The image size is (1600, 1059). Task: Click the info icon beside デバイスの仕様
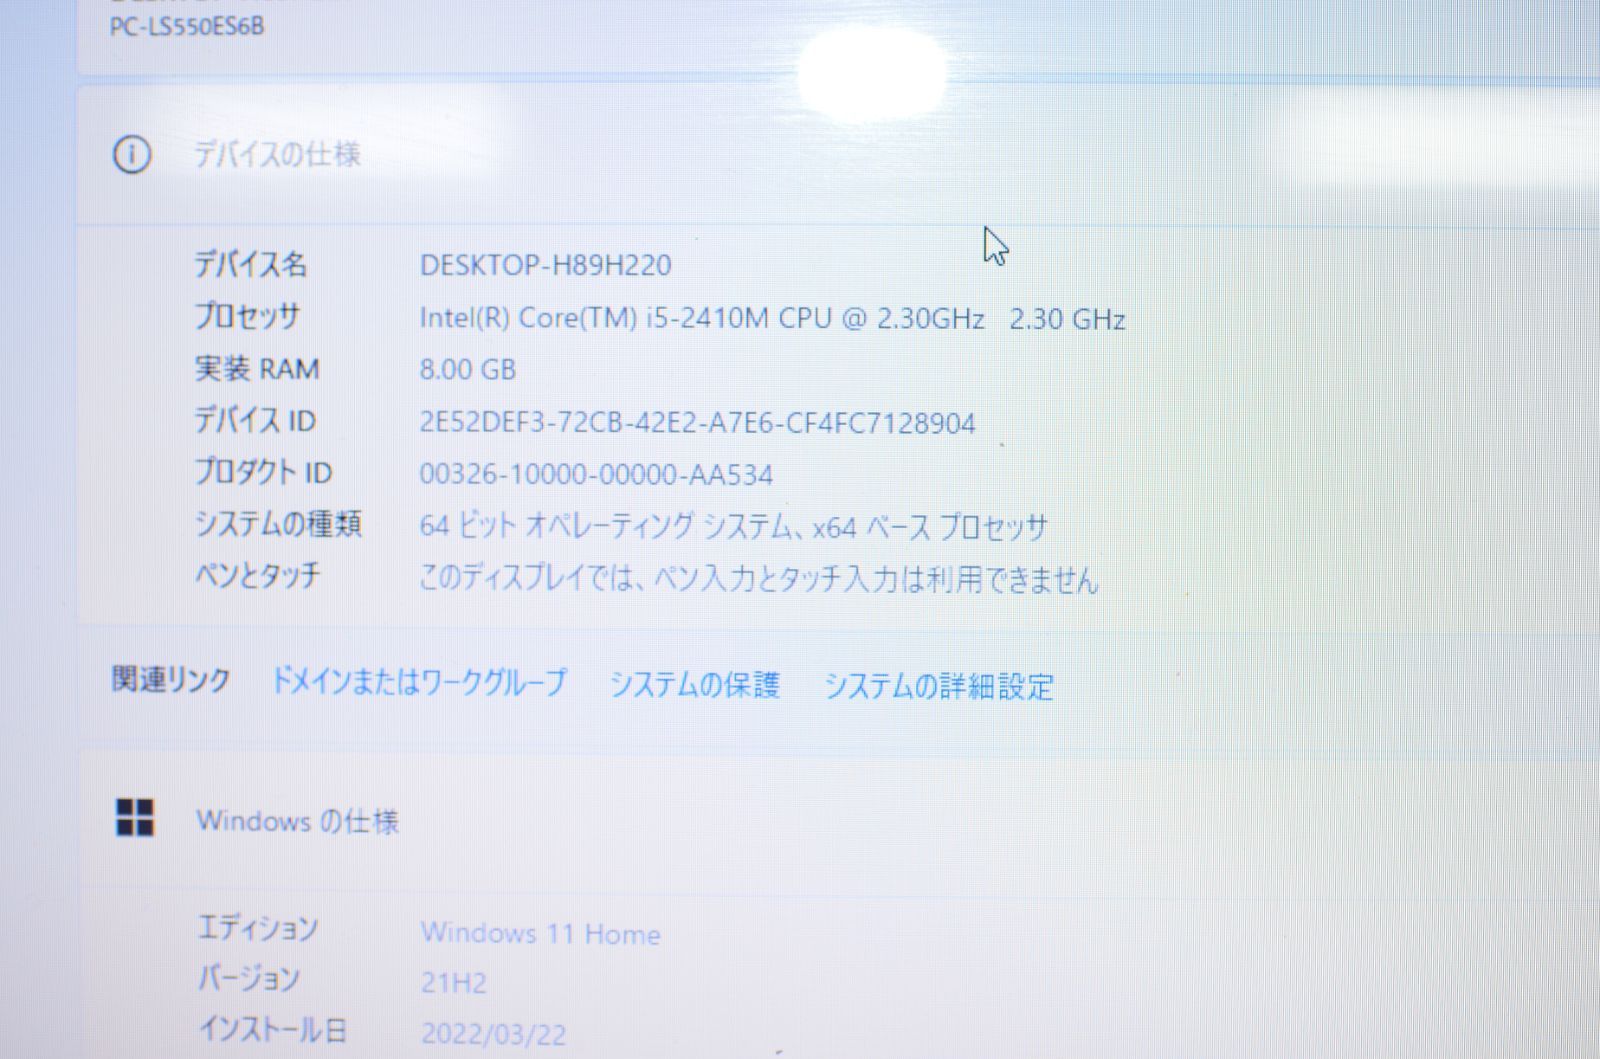click(x=132, y=155)
